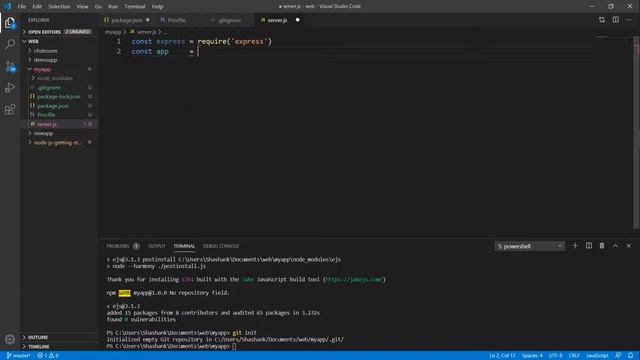Open the Run and Debug view
Viewport: 640px width, 360px height.
pos(10,87)
